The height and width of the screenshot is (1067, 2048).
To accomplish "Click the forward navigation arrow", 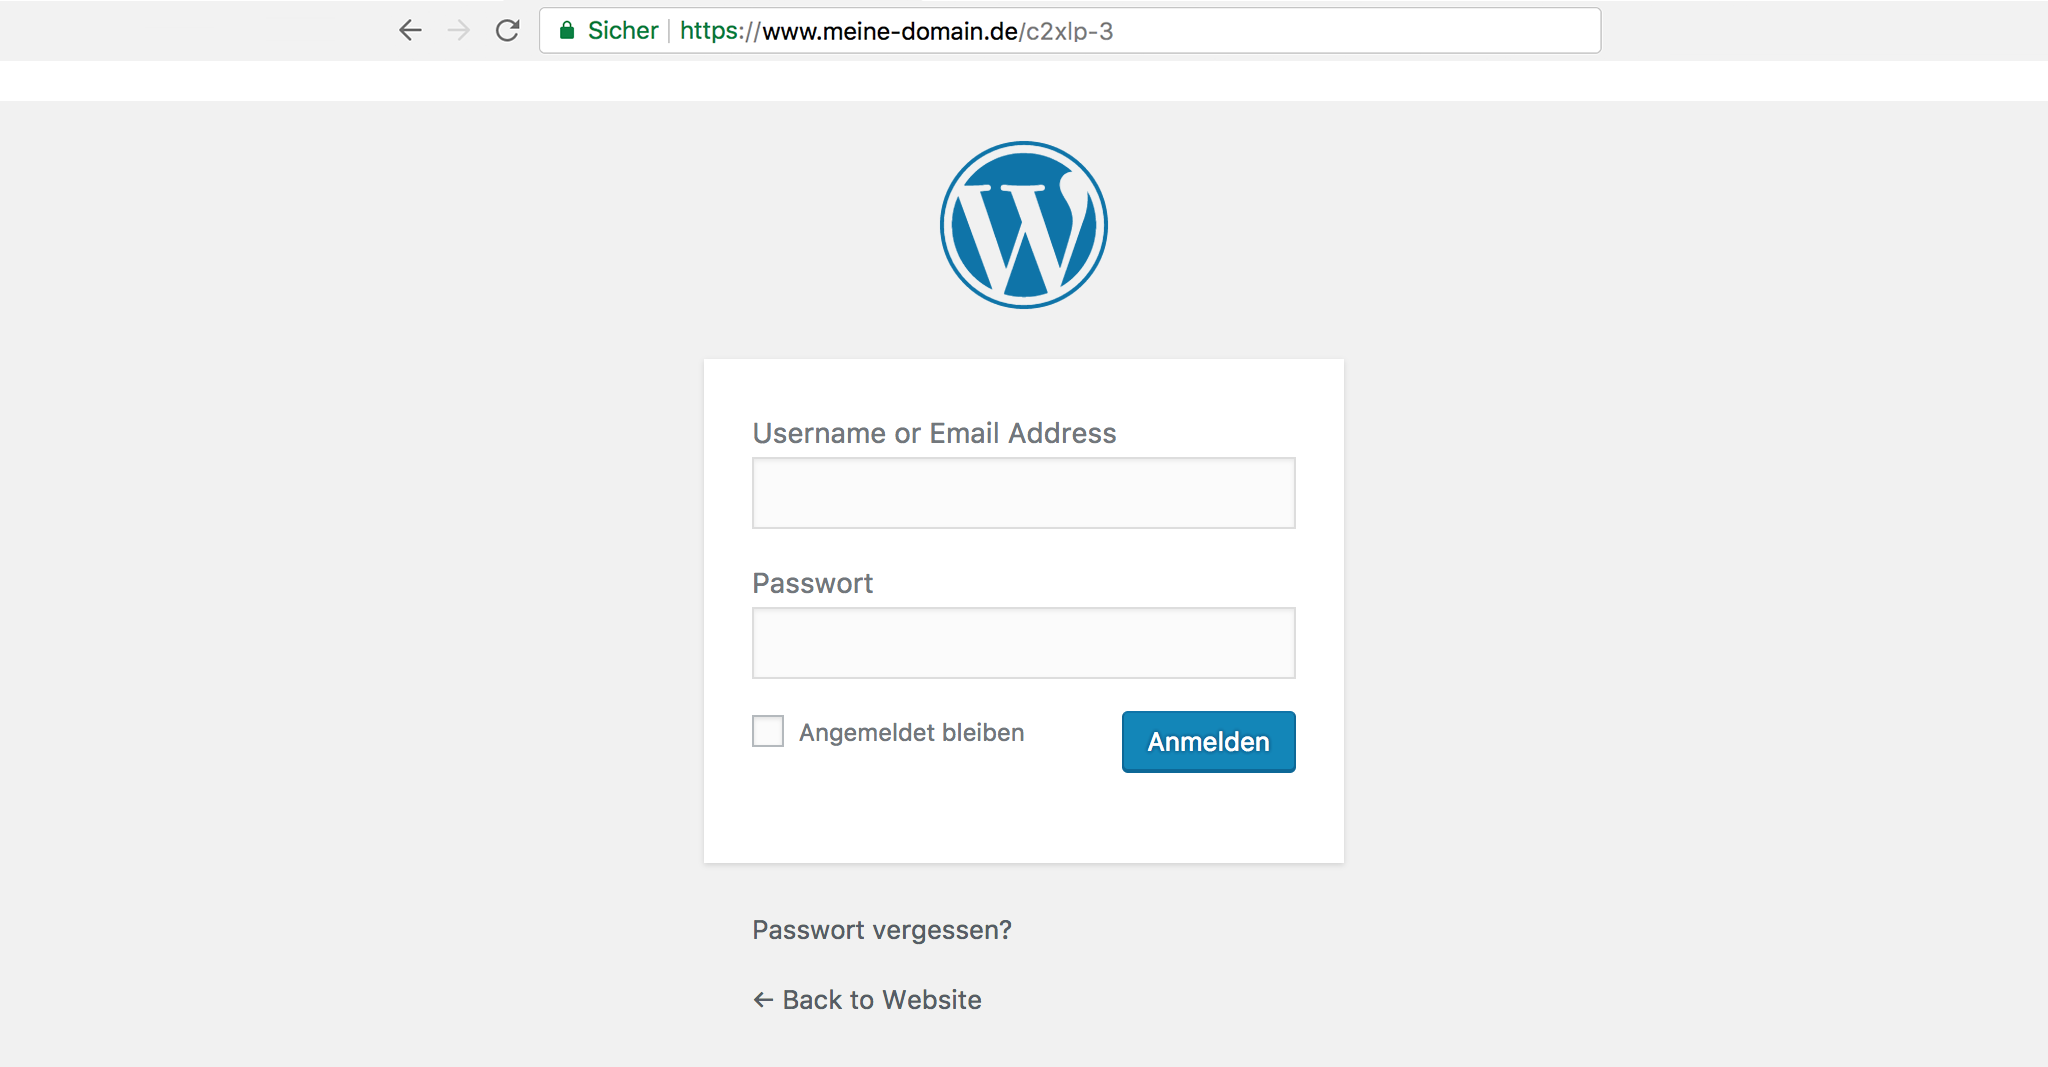I will click(459, 30).
